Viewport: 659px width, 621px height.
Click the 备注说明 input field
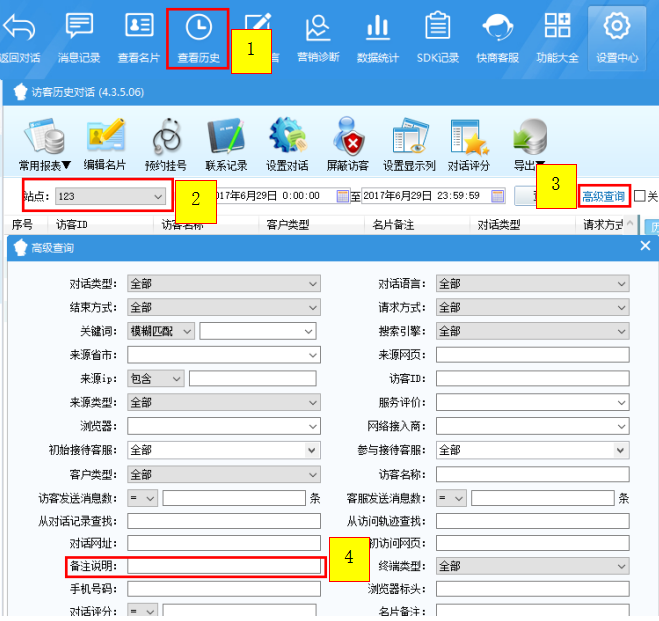click(x=224, y=567)
